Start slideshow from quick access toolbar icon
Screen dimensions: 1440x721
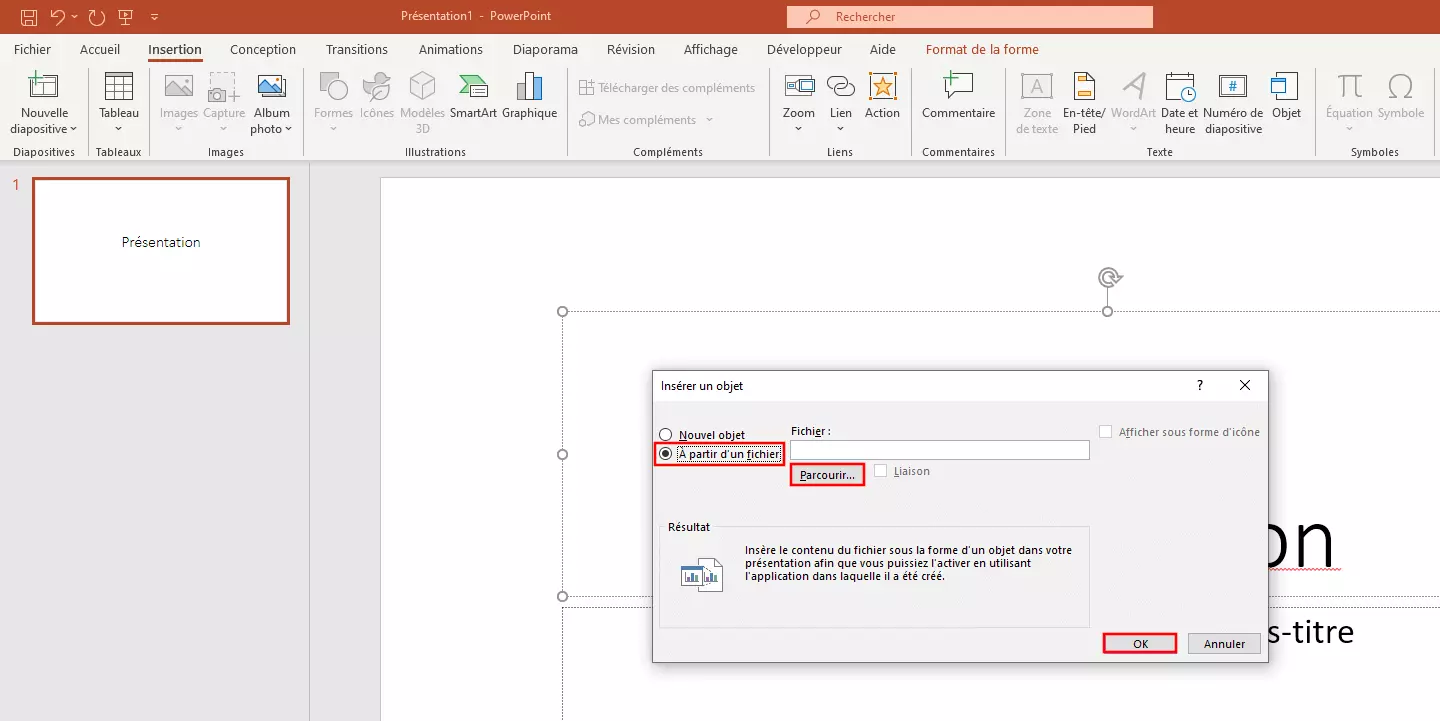point(125,17)
